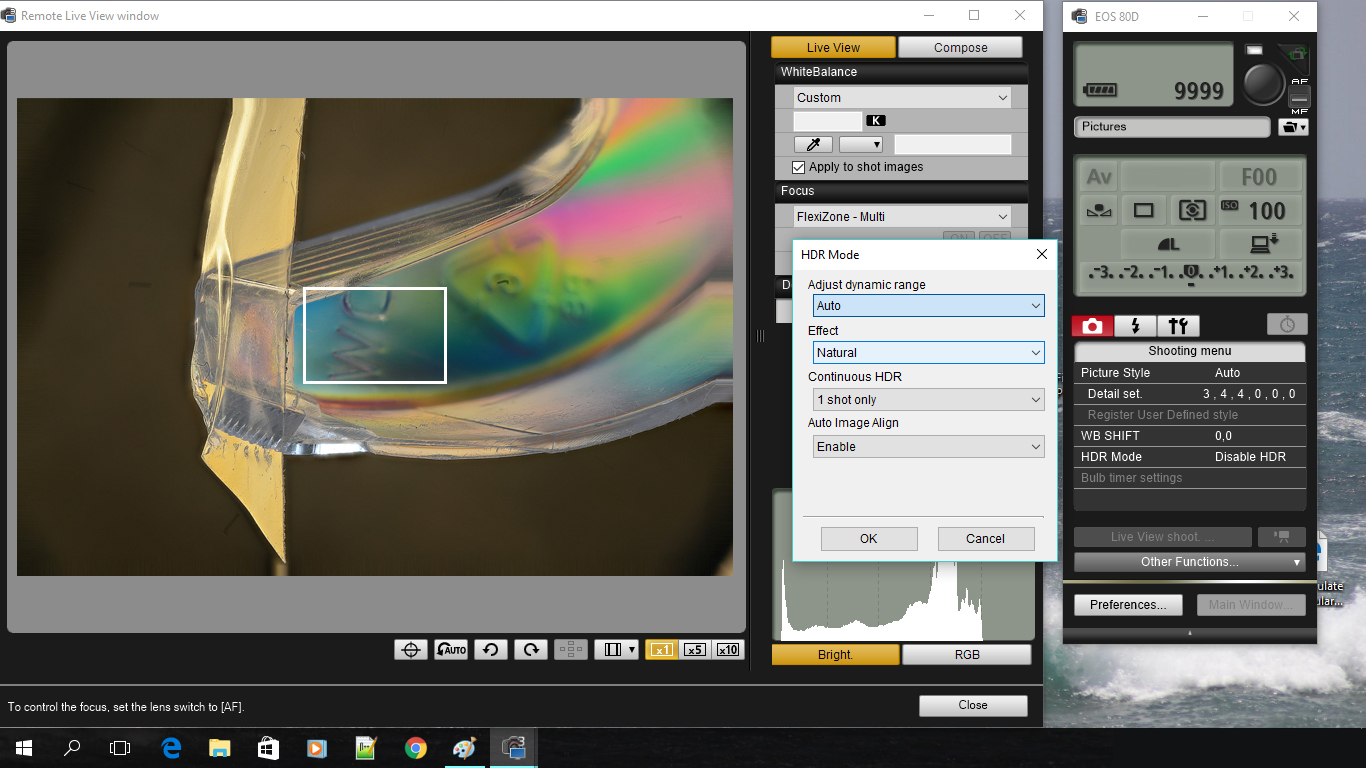Enable Apply to shot images
The height and width of the screenshot is (768, 1366).
click(797, 167)
